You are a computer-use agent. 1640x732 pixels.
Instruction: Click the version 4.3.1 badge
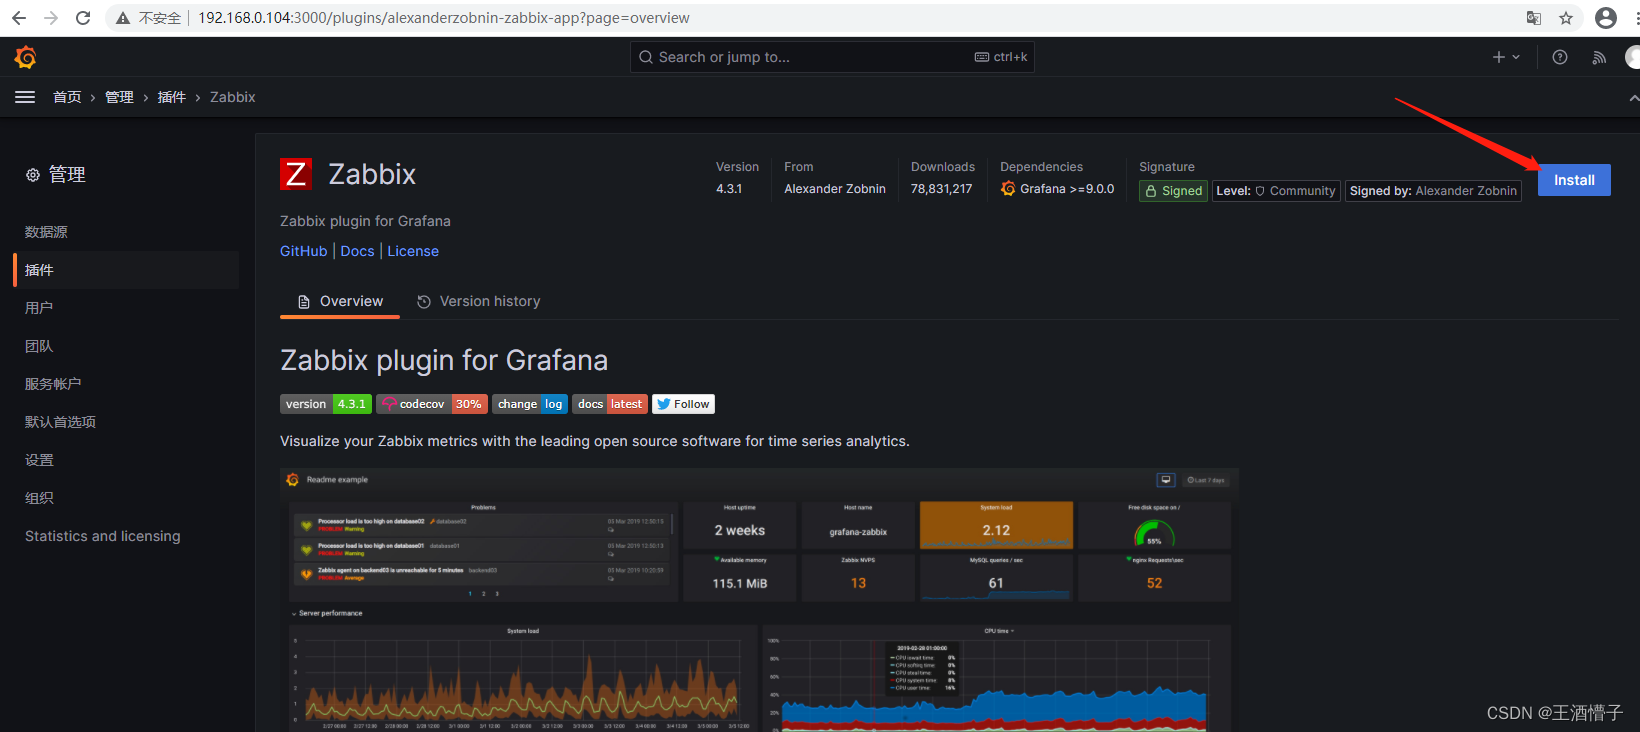pyautogui.click(x=326, y=404)
